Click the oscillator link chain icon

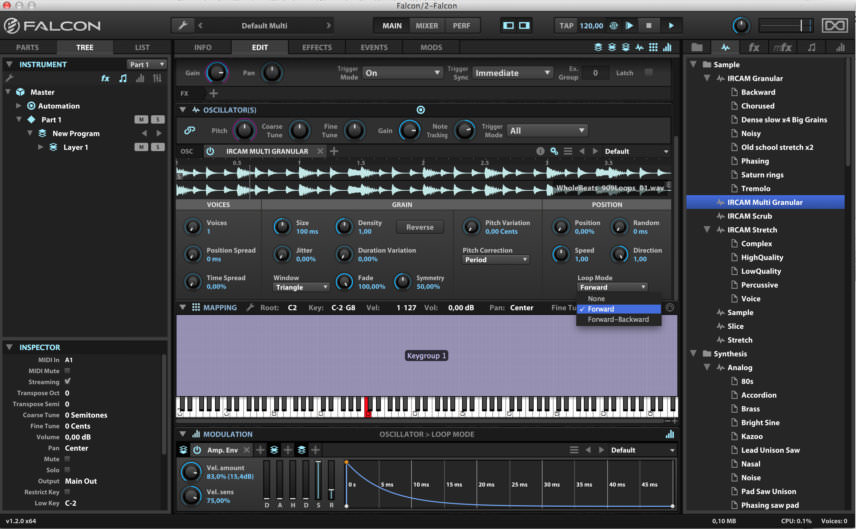click(x=189, y=130)
